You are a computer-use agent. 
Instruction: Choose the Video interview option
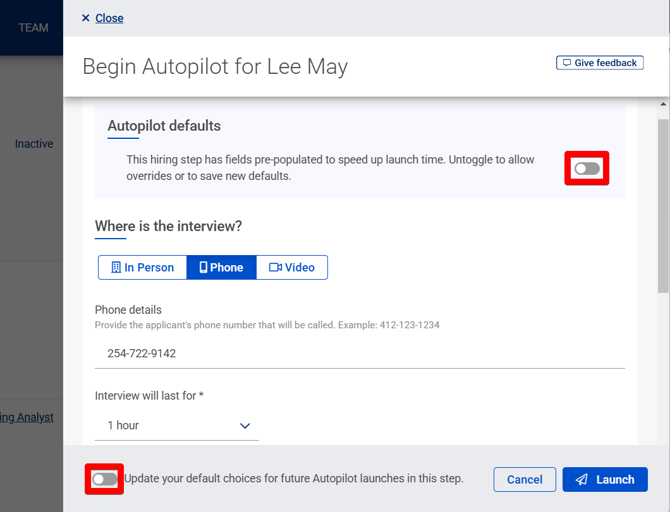(x=292, y=267)
